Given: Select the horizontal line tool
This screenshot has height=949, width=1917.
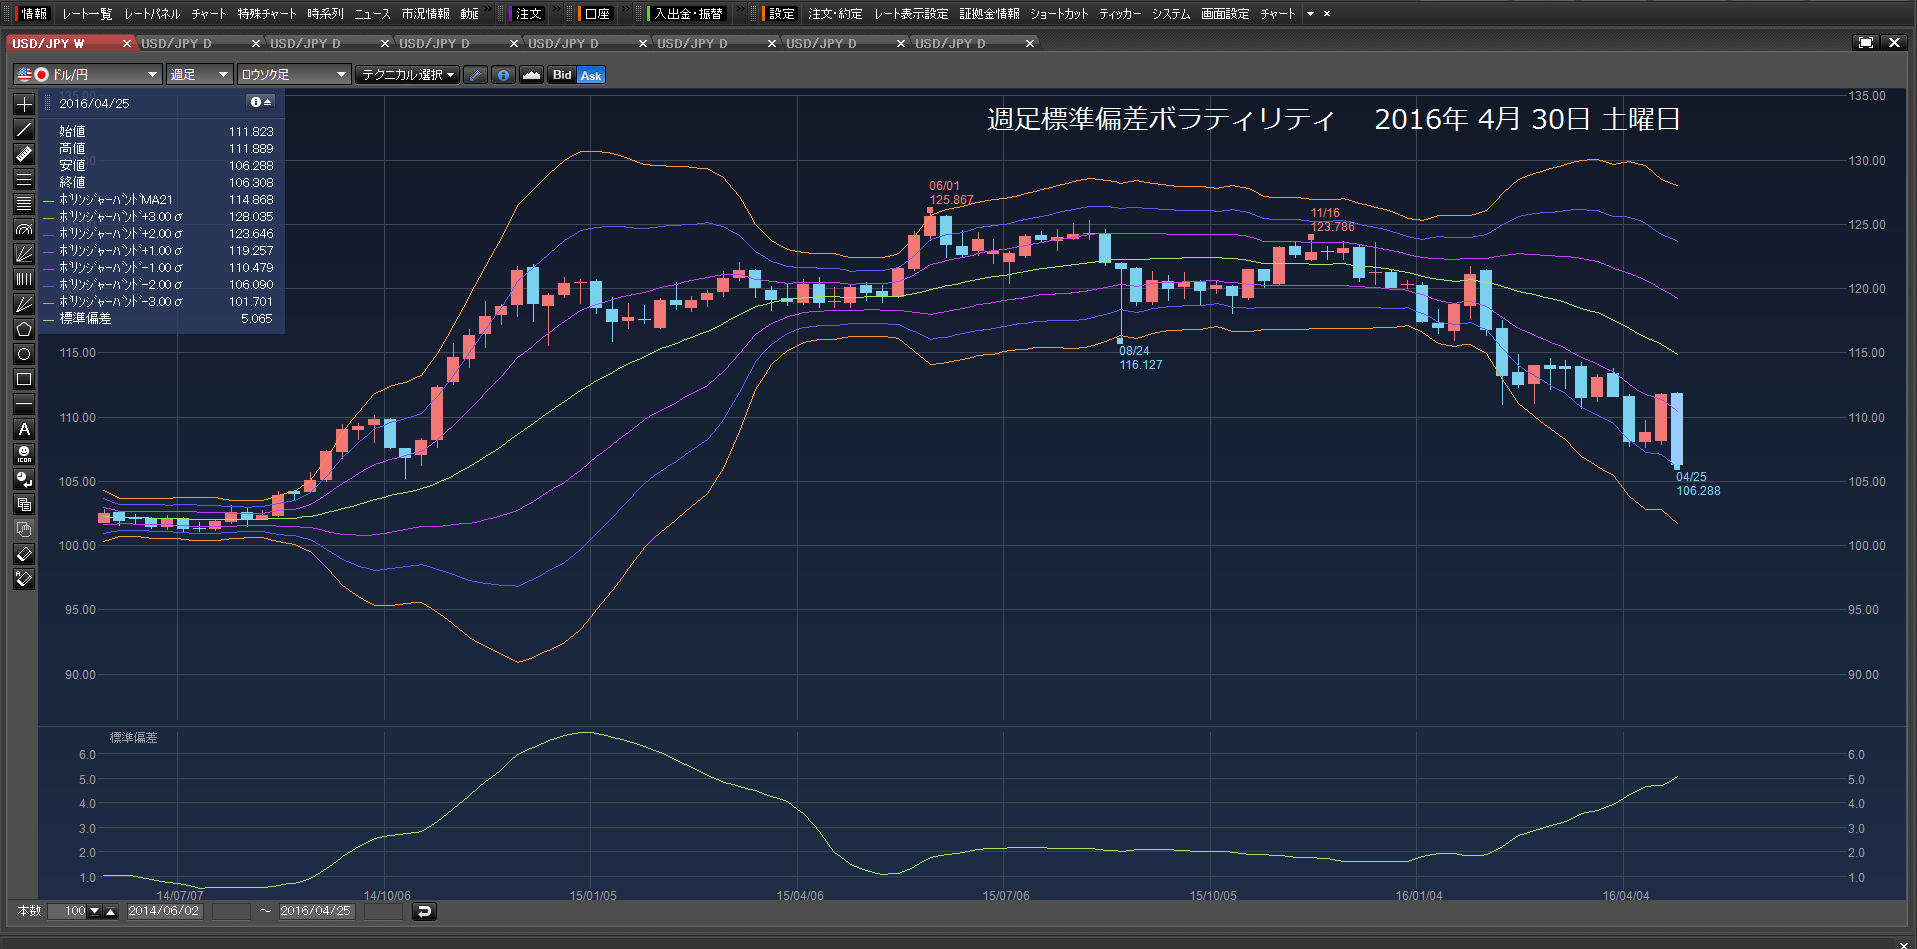Looking at the screenshot, I should pos(24,404).
